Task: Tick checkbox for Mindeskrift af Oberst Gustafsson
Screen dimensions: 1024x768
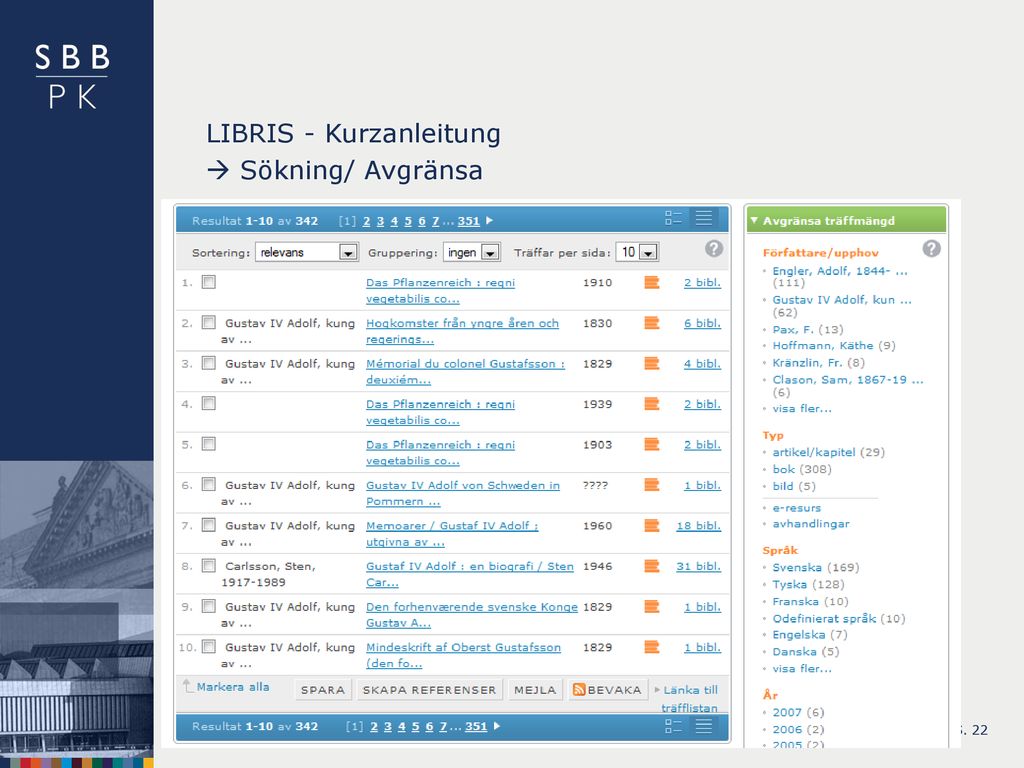Action: tap(208, 647)
